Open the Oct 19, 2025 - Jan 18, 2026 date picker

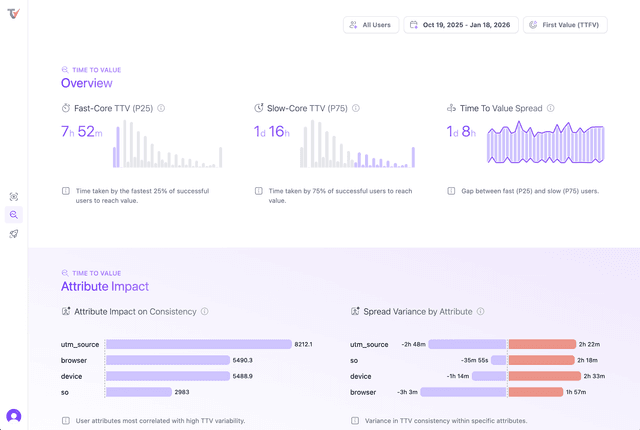[460, 24]
